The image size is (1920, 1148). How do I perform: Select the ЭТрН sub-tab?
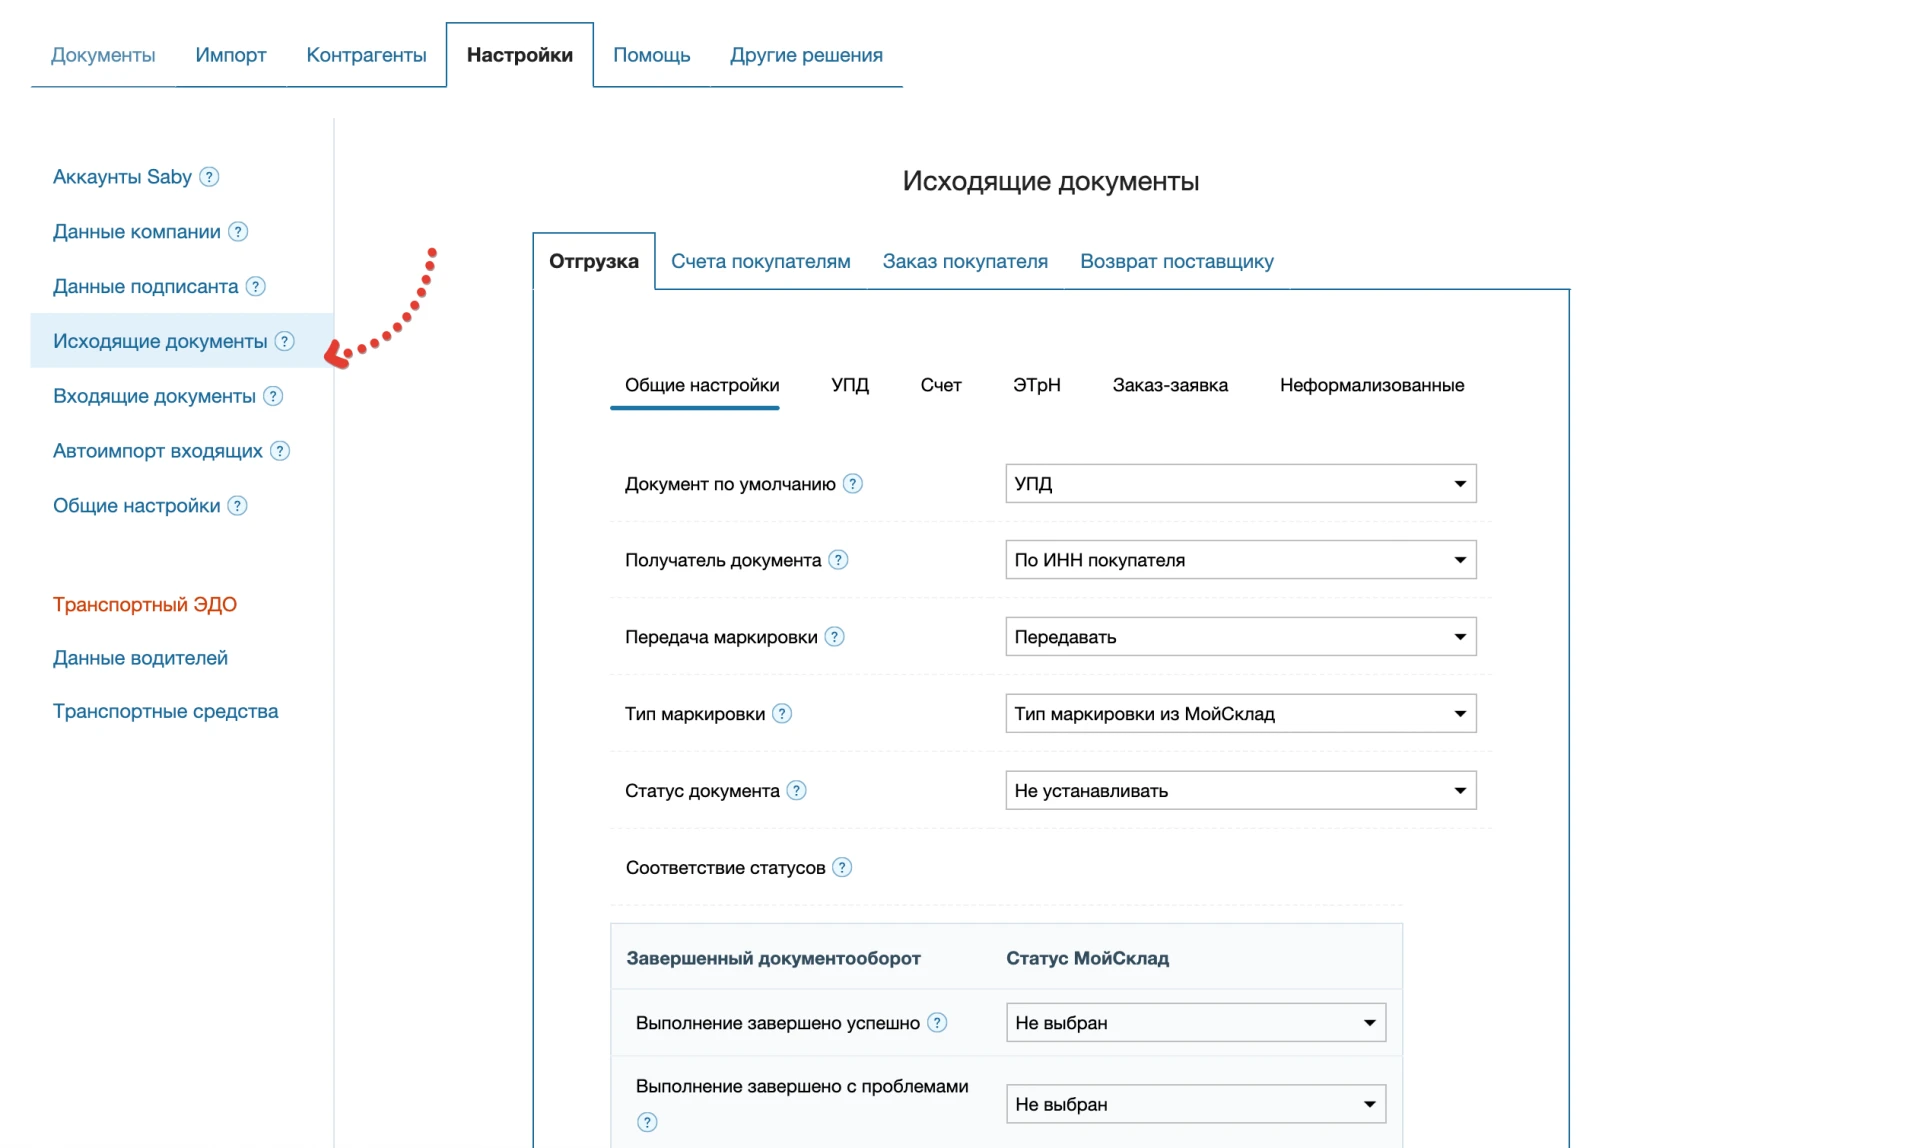(1036, 386)
